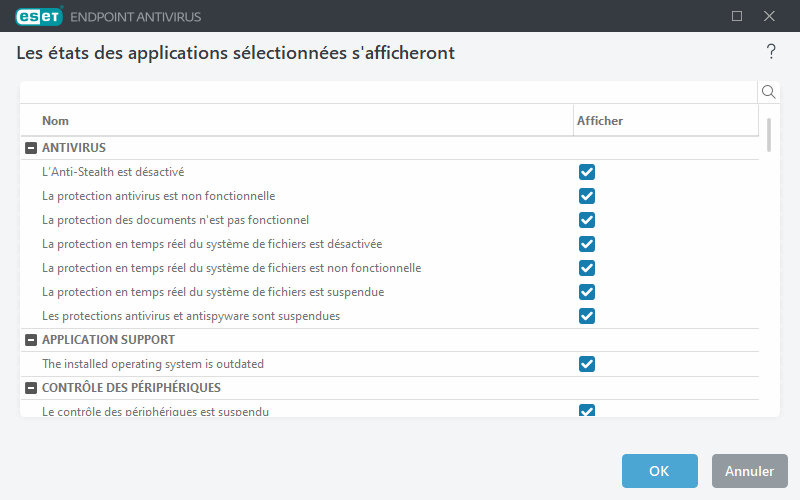Collapse the ANTIVIRUS section
Viewport: 800px width, 500px height.
(30, 148)
